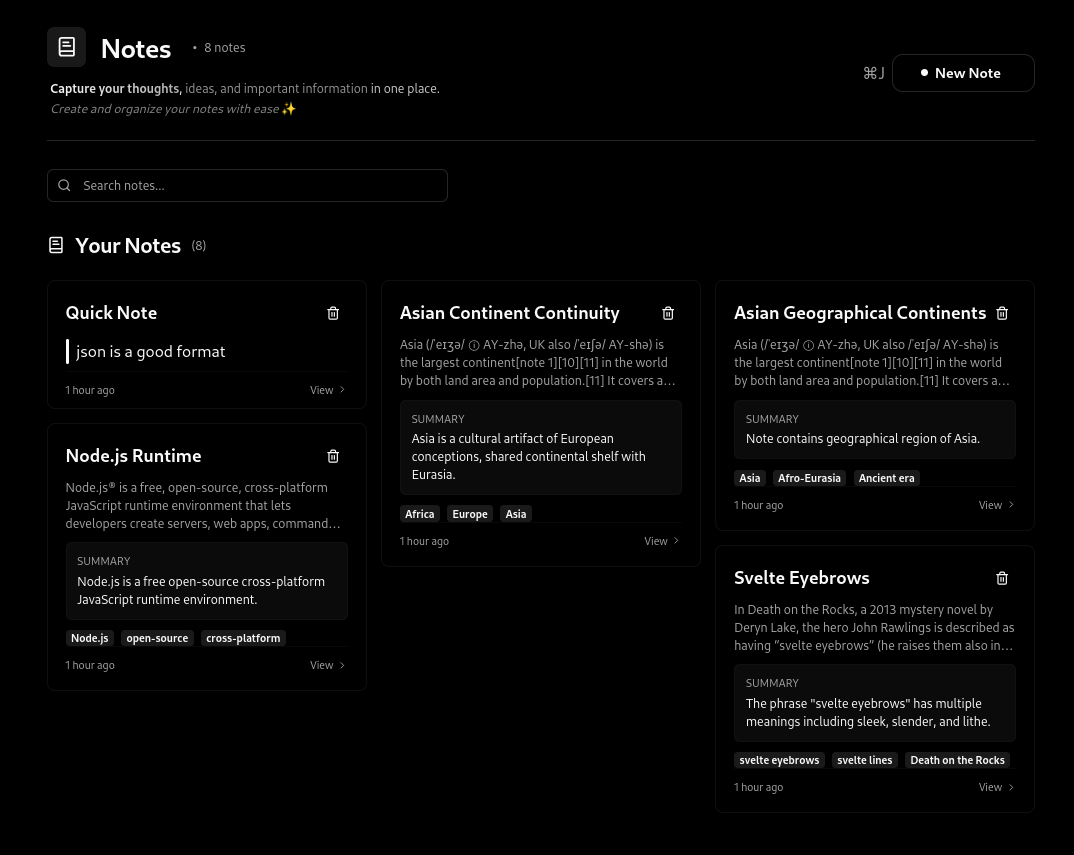Click the '8 notes' count in header

[225, 48]
